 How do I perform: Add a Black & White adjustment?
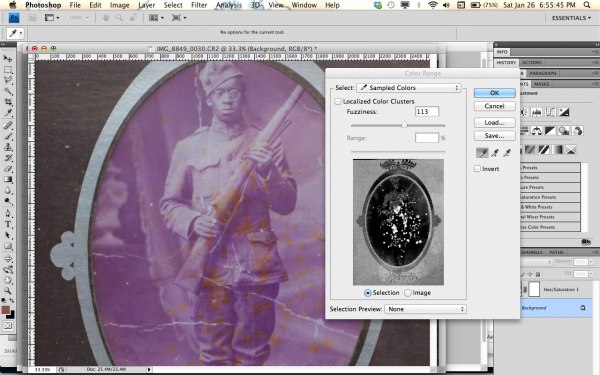point(550,131)
